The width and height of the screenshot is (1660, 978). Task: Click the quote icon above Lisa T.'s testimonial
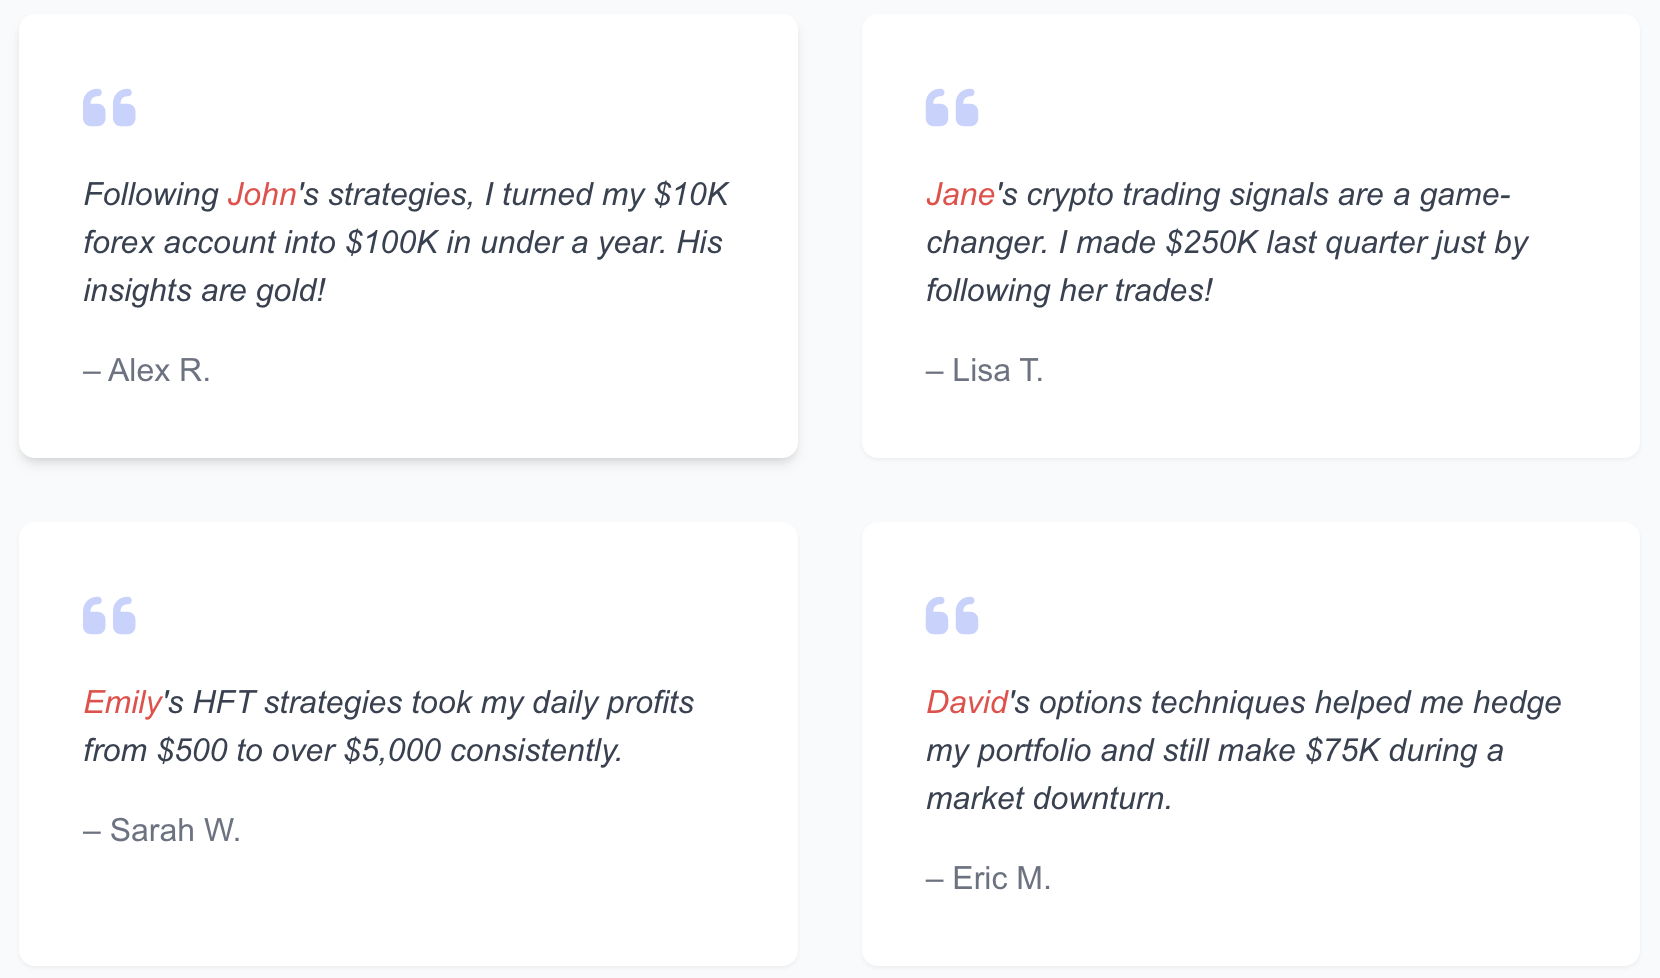[952, 107]
